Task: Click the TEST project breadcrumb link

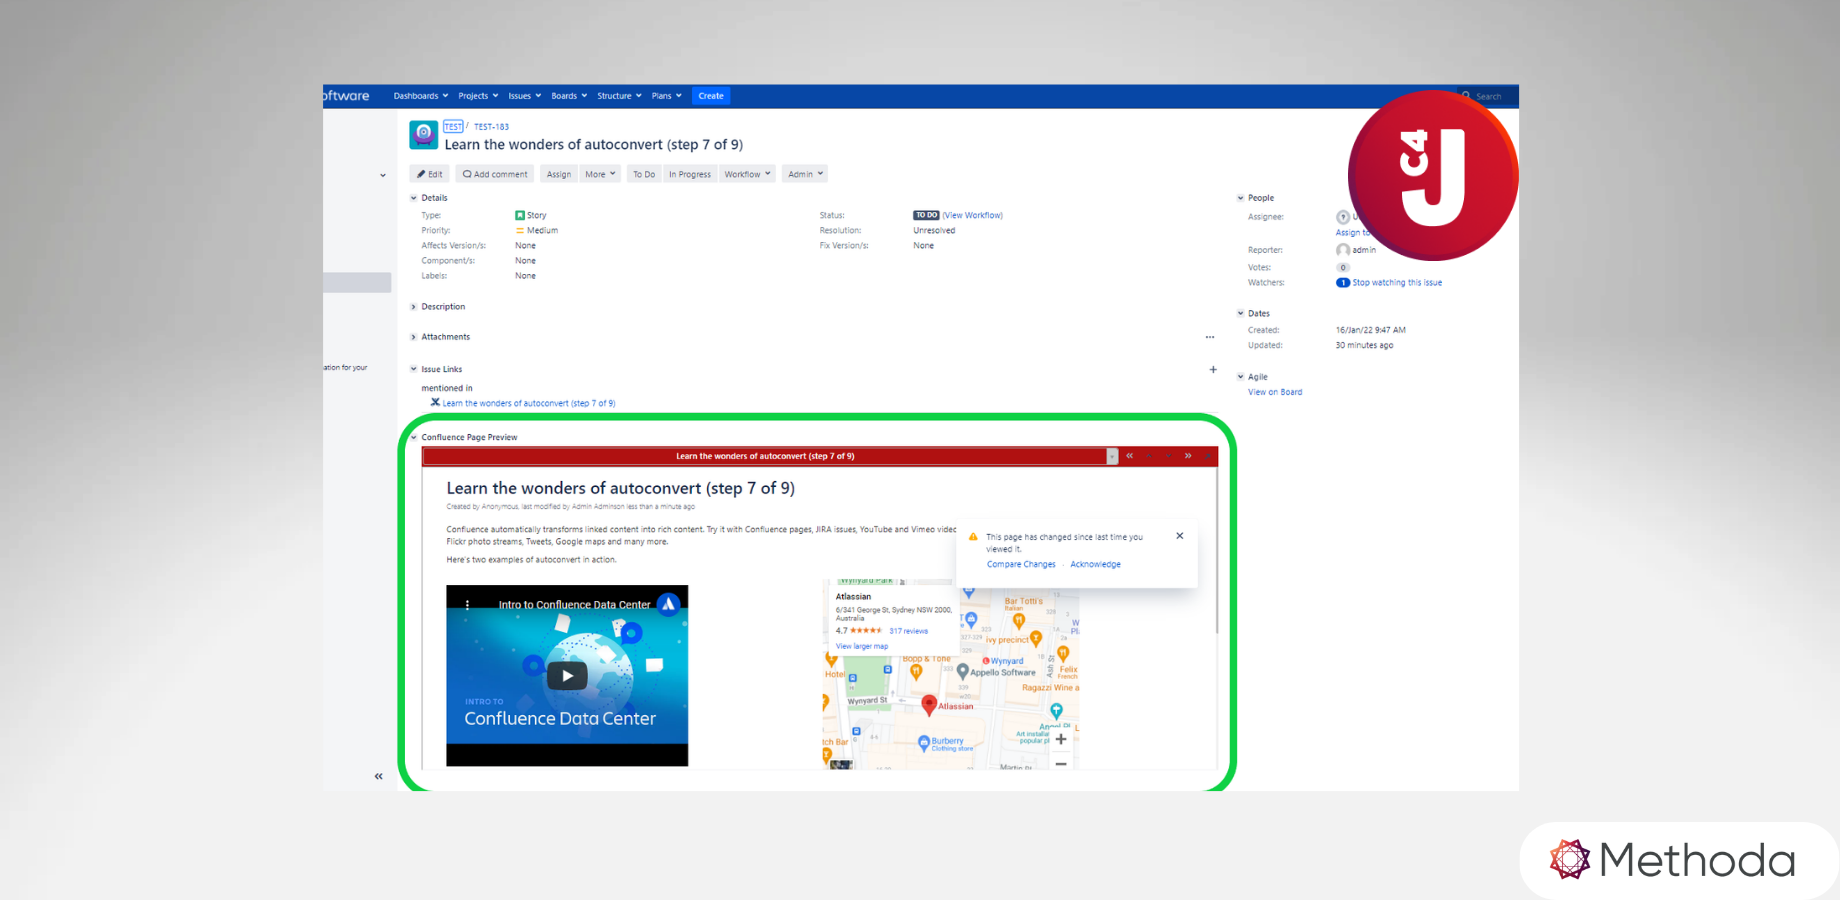Action: (x=453, y=127)
